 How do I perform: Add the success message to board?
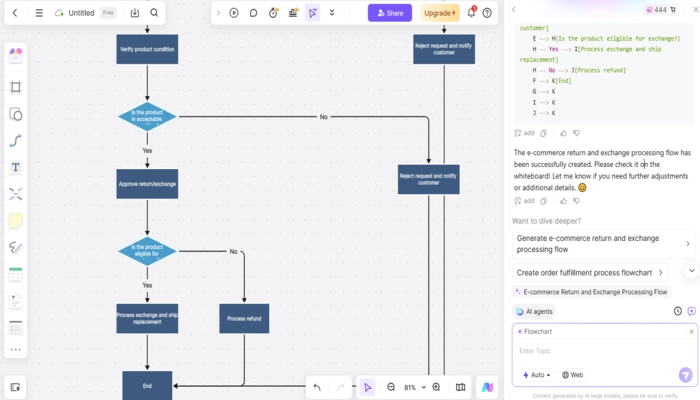click(x=525, y=201)
